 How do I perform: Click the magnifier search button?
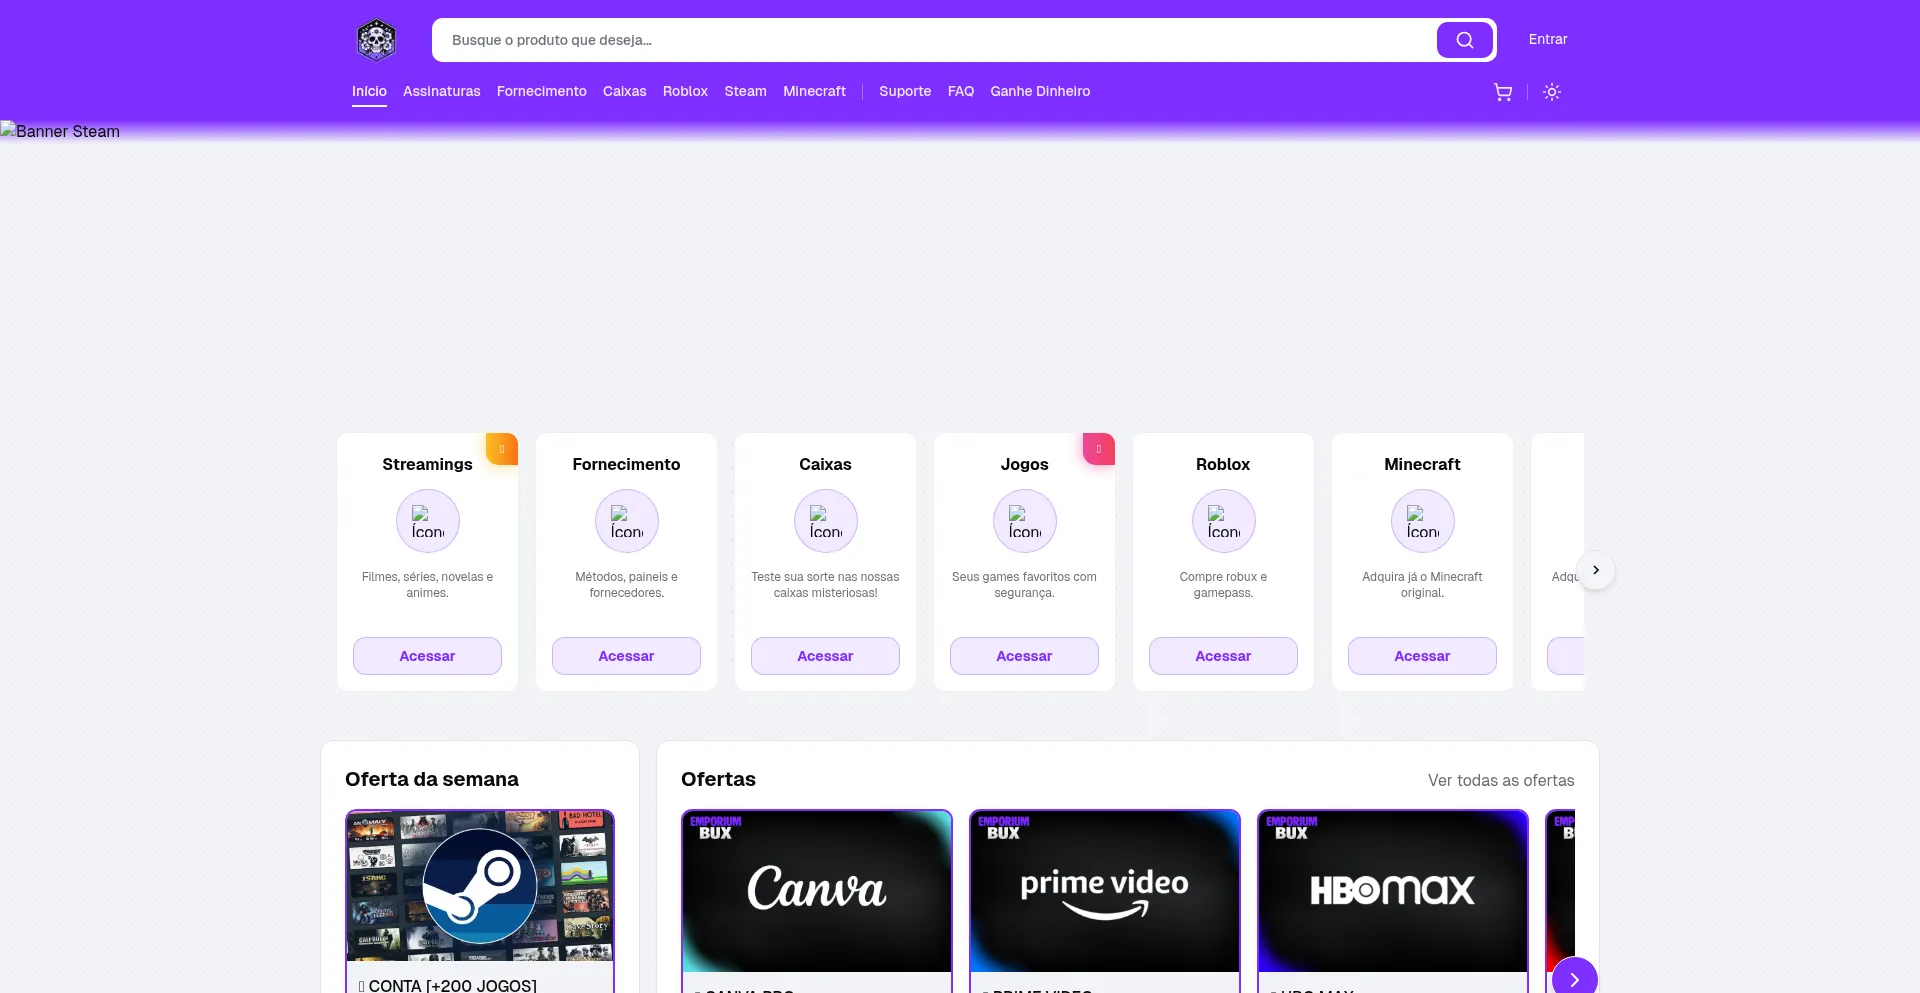[1464, 40]
